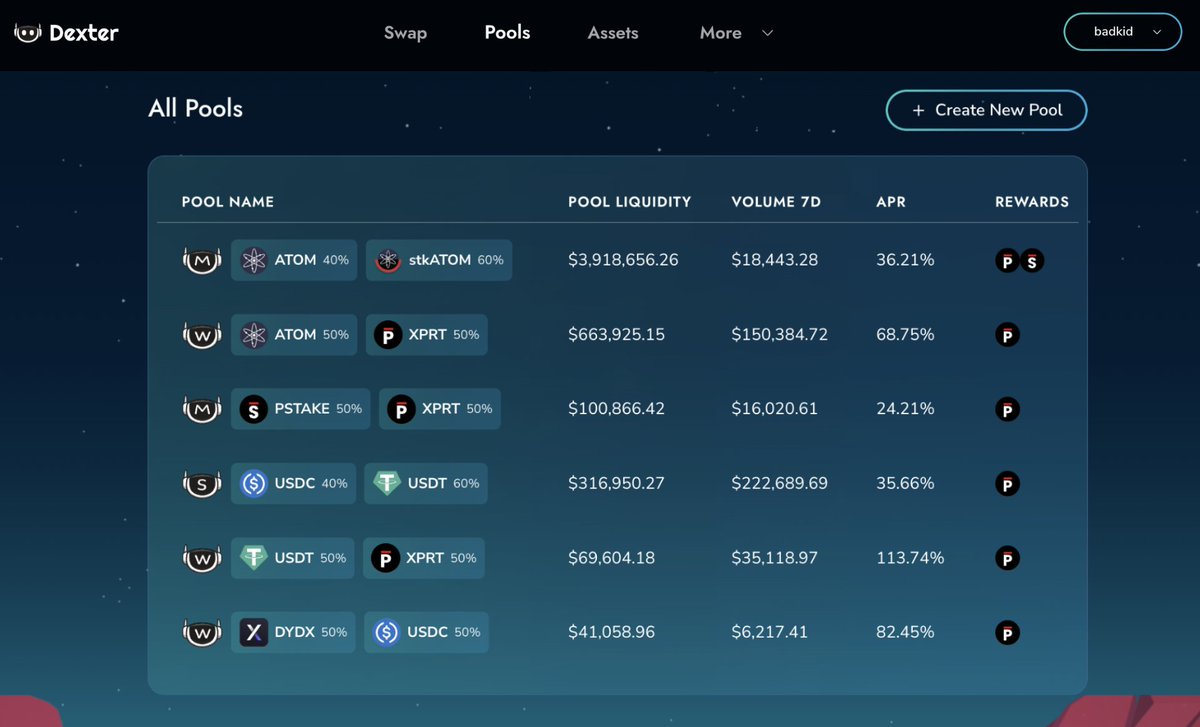Click the USDT 60% token chip
The image size is (1200, 727).
point(426,483)
